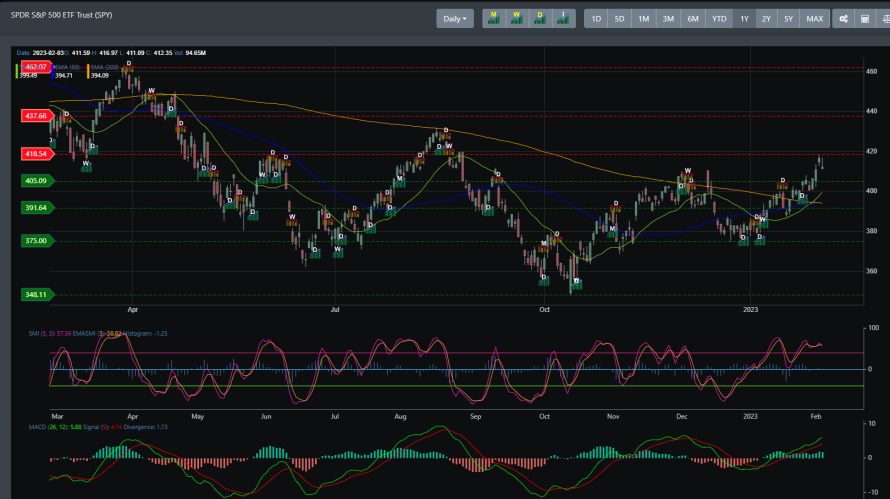Viewport: 890px width, 499px height.
Task: Set chart range to 3M
Action: [668, 19]
